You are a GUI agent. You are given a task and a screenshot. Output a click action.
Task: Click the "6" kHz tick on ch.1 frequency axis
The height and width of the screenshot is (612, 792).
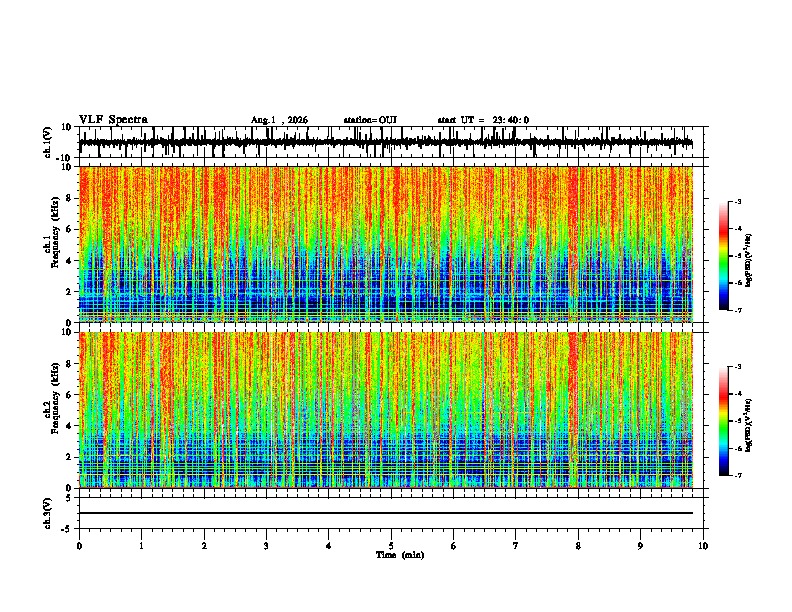[x=69, y=229]
